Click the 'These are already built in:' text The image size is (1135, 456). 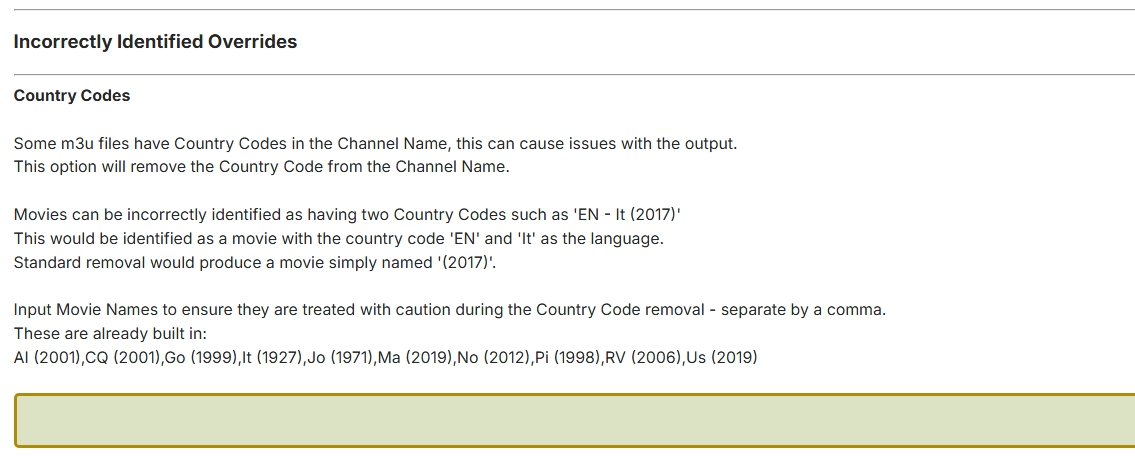point(110,333)
